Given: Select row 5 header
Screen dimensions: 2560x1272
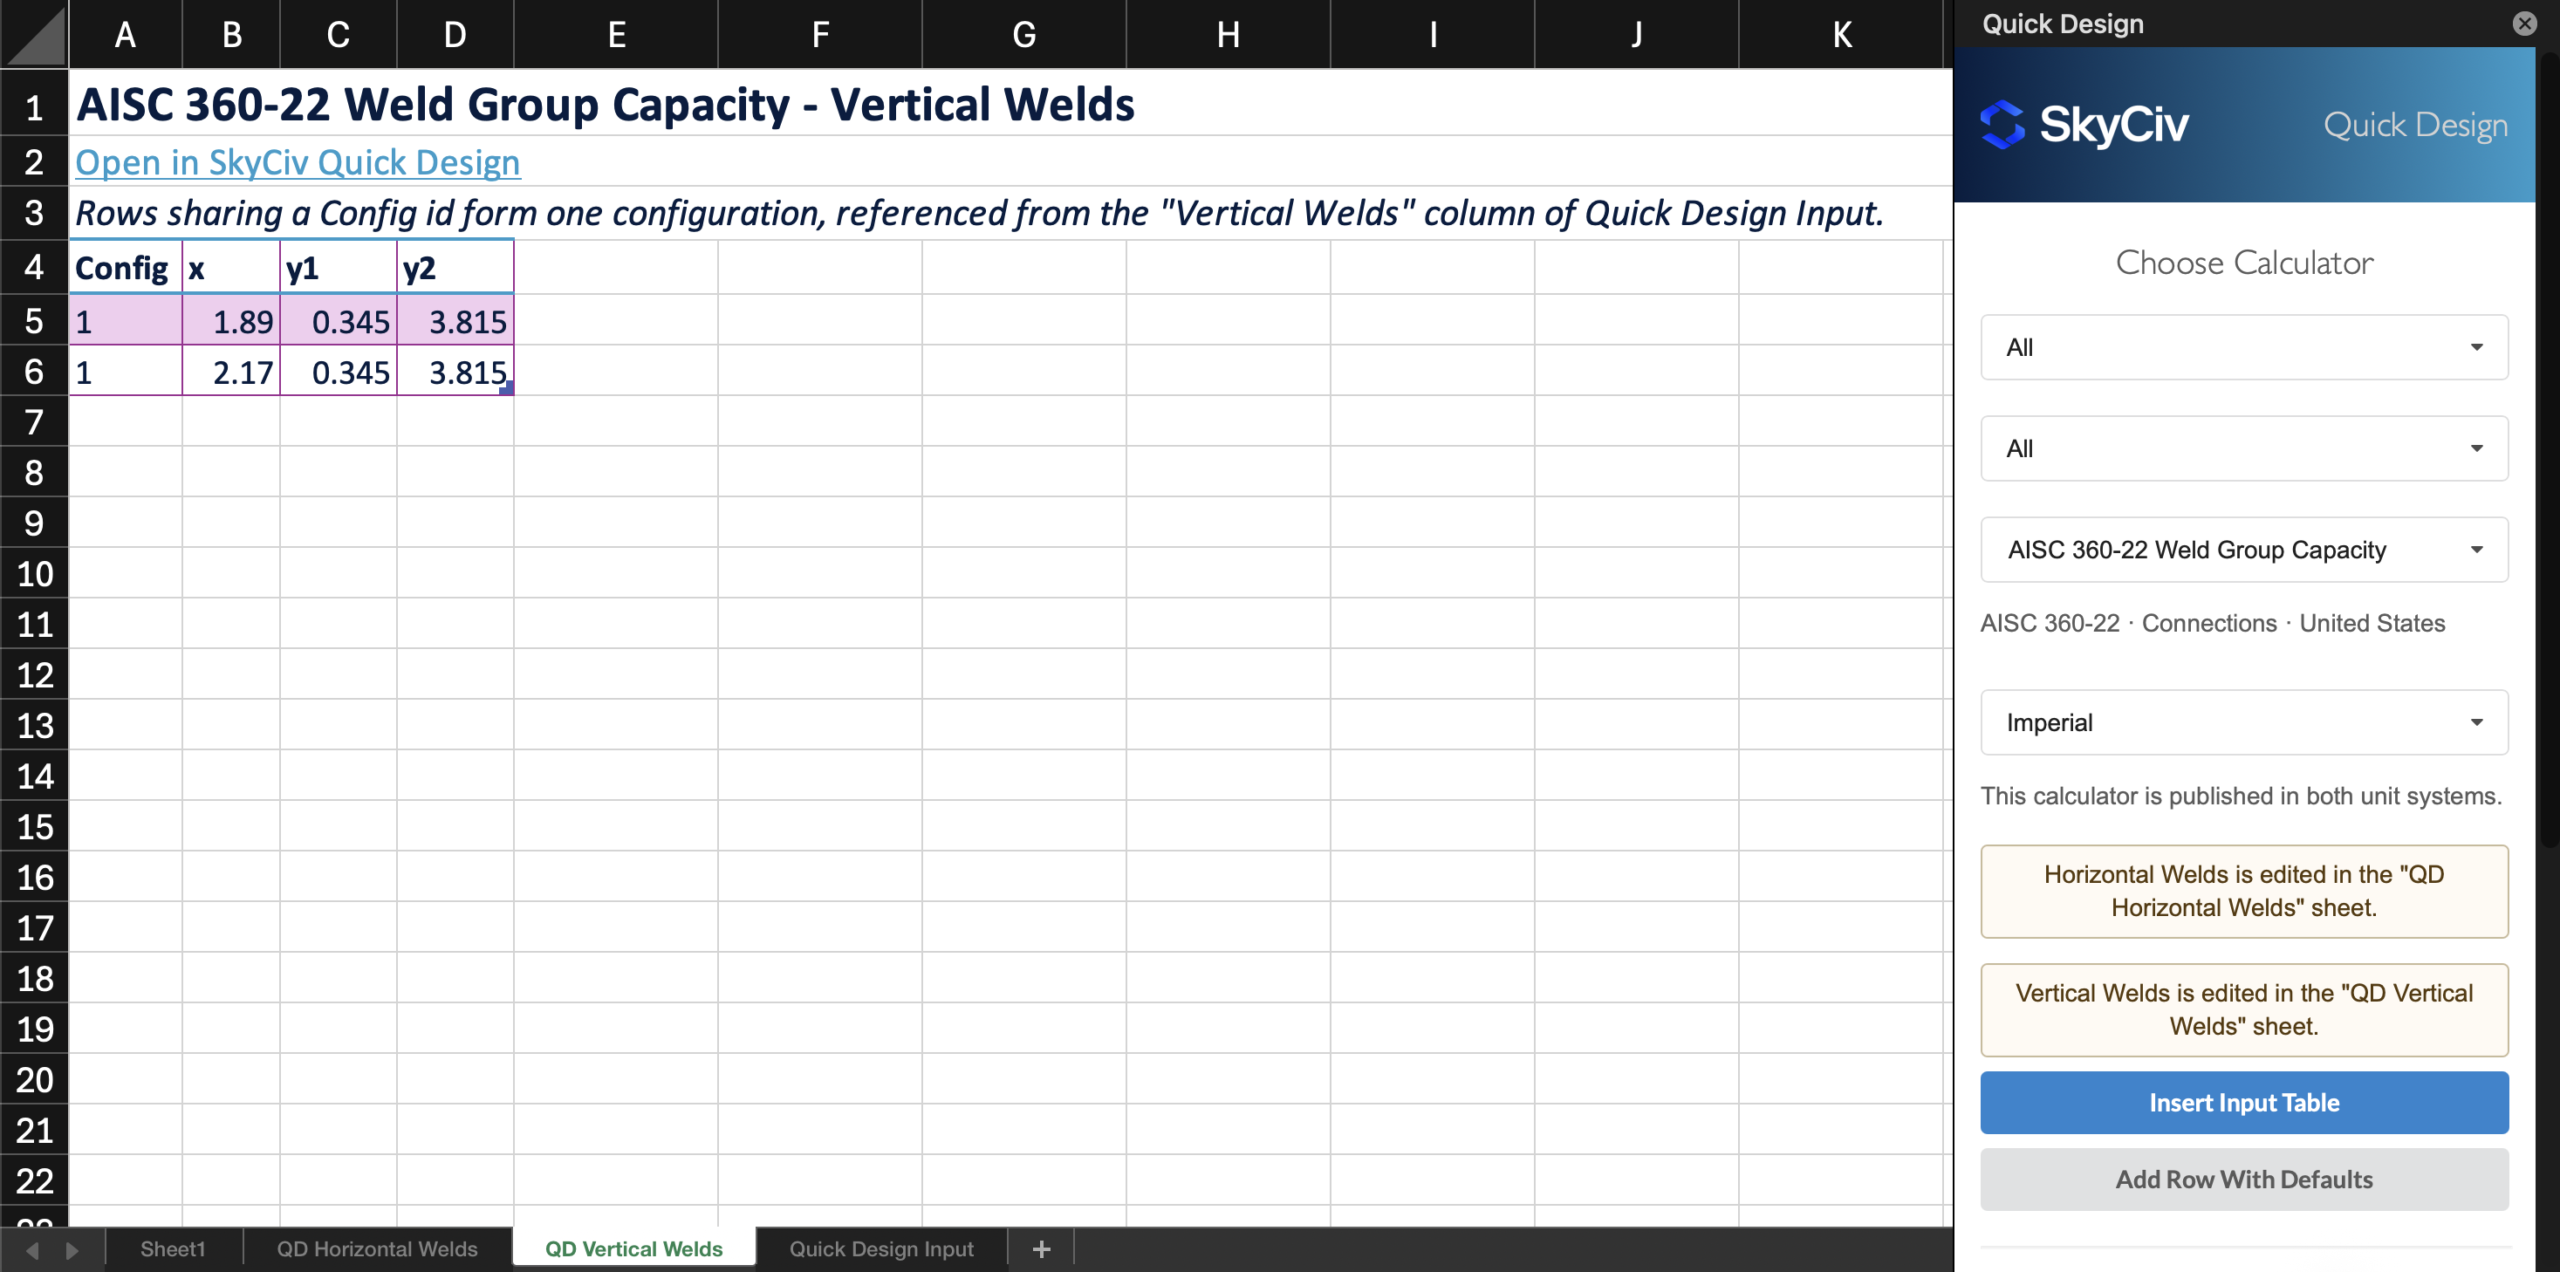Looking at the screenshot, I should point(34,321).
